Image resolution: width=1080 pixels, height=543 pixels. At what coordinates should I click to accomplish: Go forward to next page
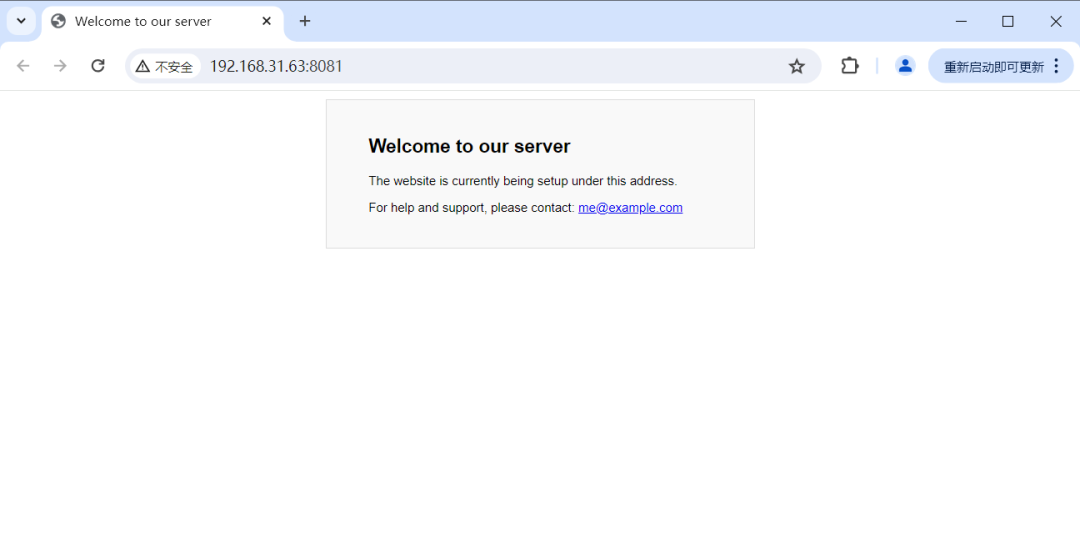pyautogui.click(x=61, y=65)
